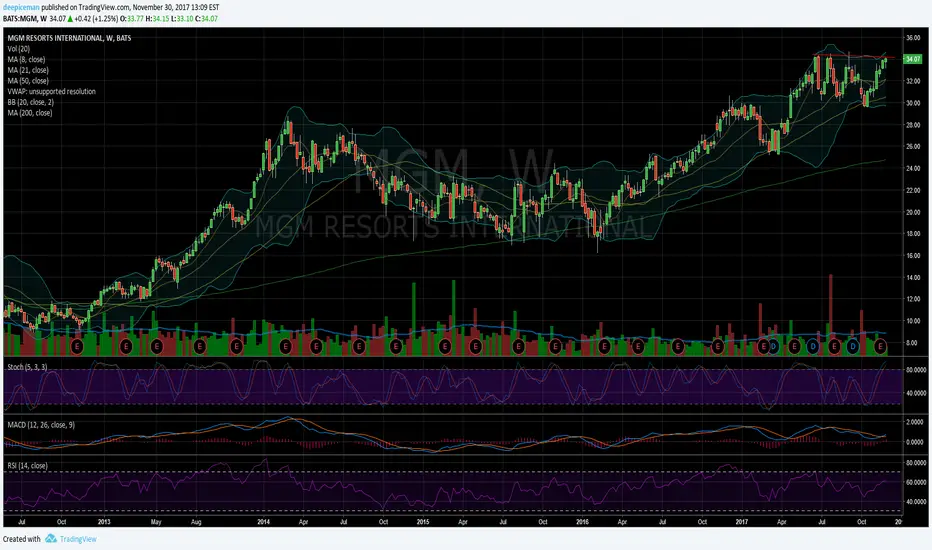Click the 20.00 price axis label

[x=912, y=212]
